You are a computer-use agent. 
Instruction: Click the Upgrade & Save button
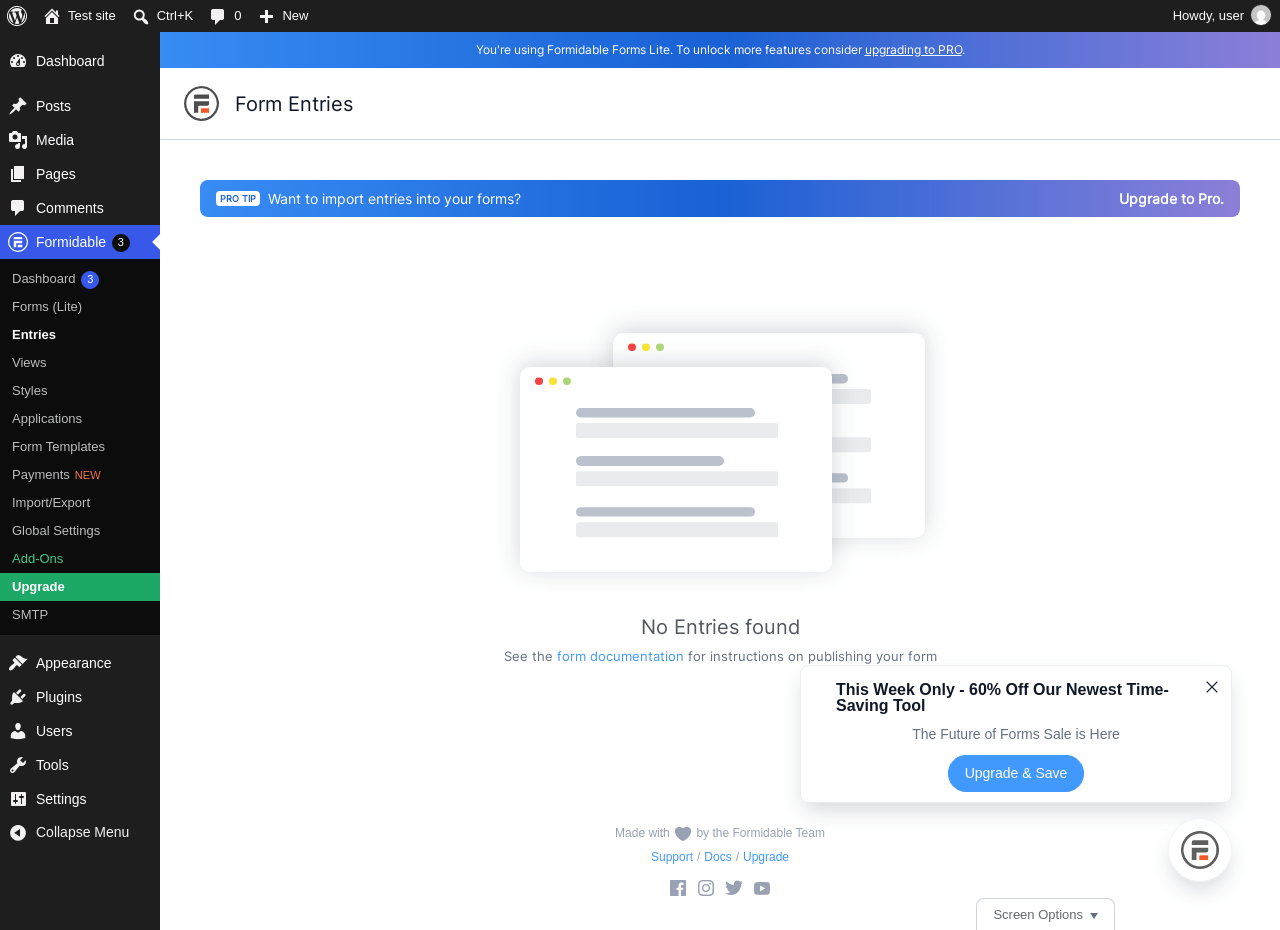click(1016, 773)
